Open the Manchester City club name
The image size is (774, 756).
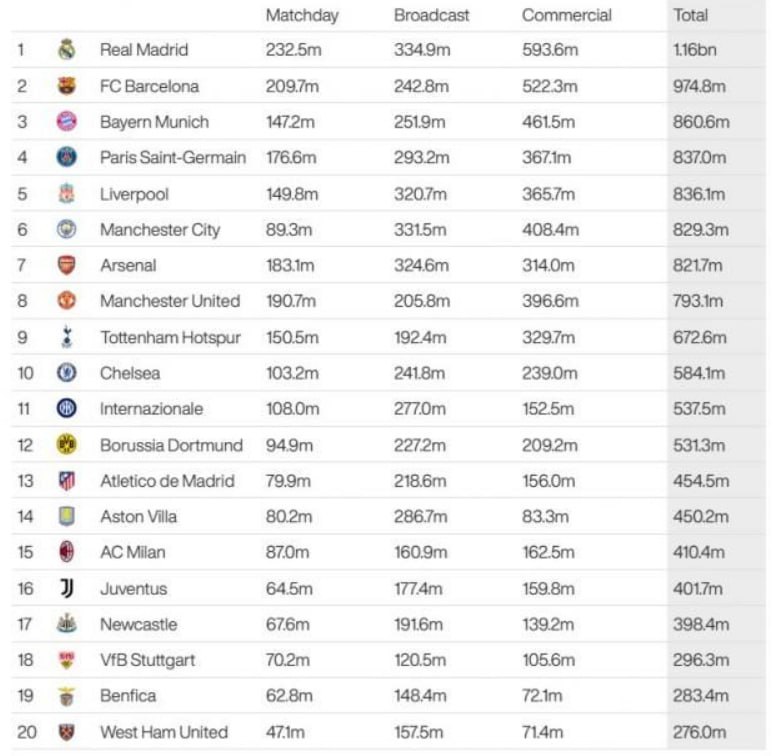coord(159,230)
